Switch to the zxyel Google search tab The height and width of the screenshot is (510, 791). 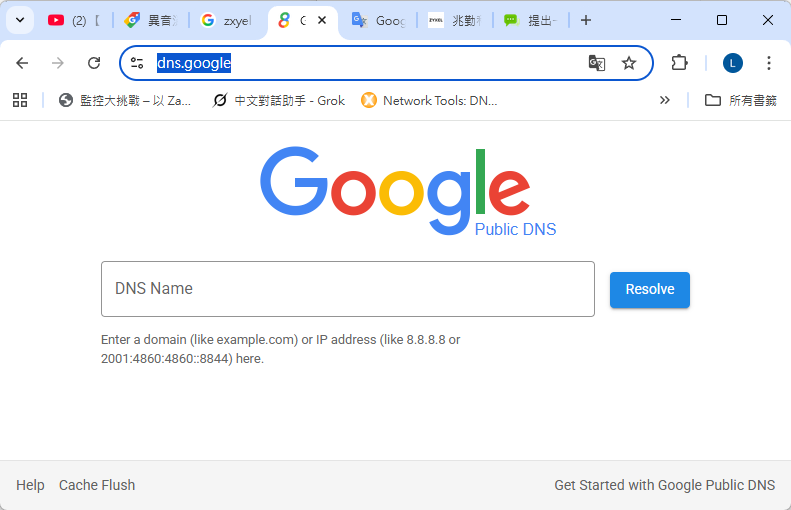(x=227, y=20)
